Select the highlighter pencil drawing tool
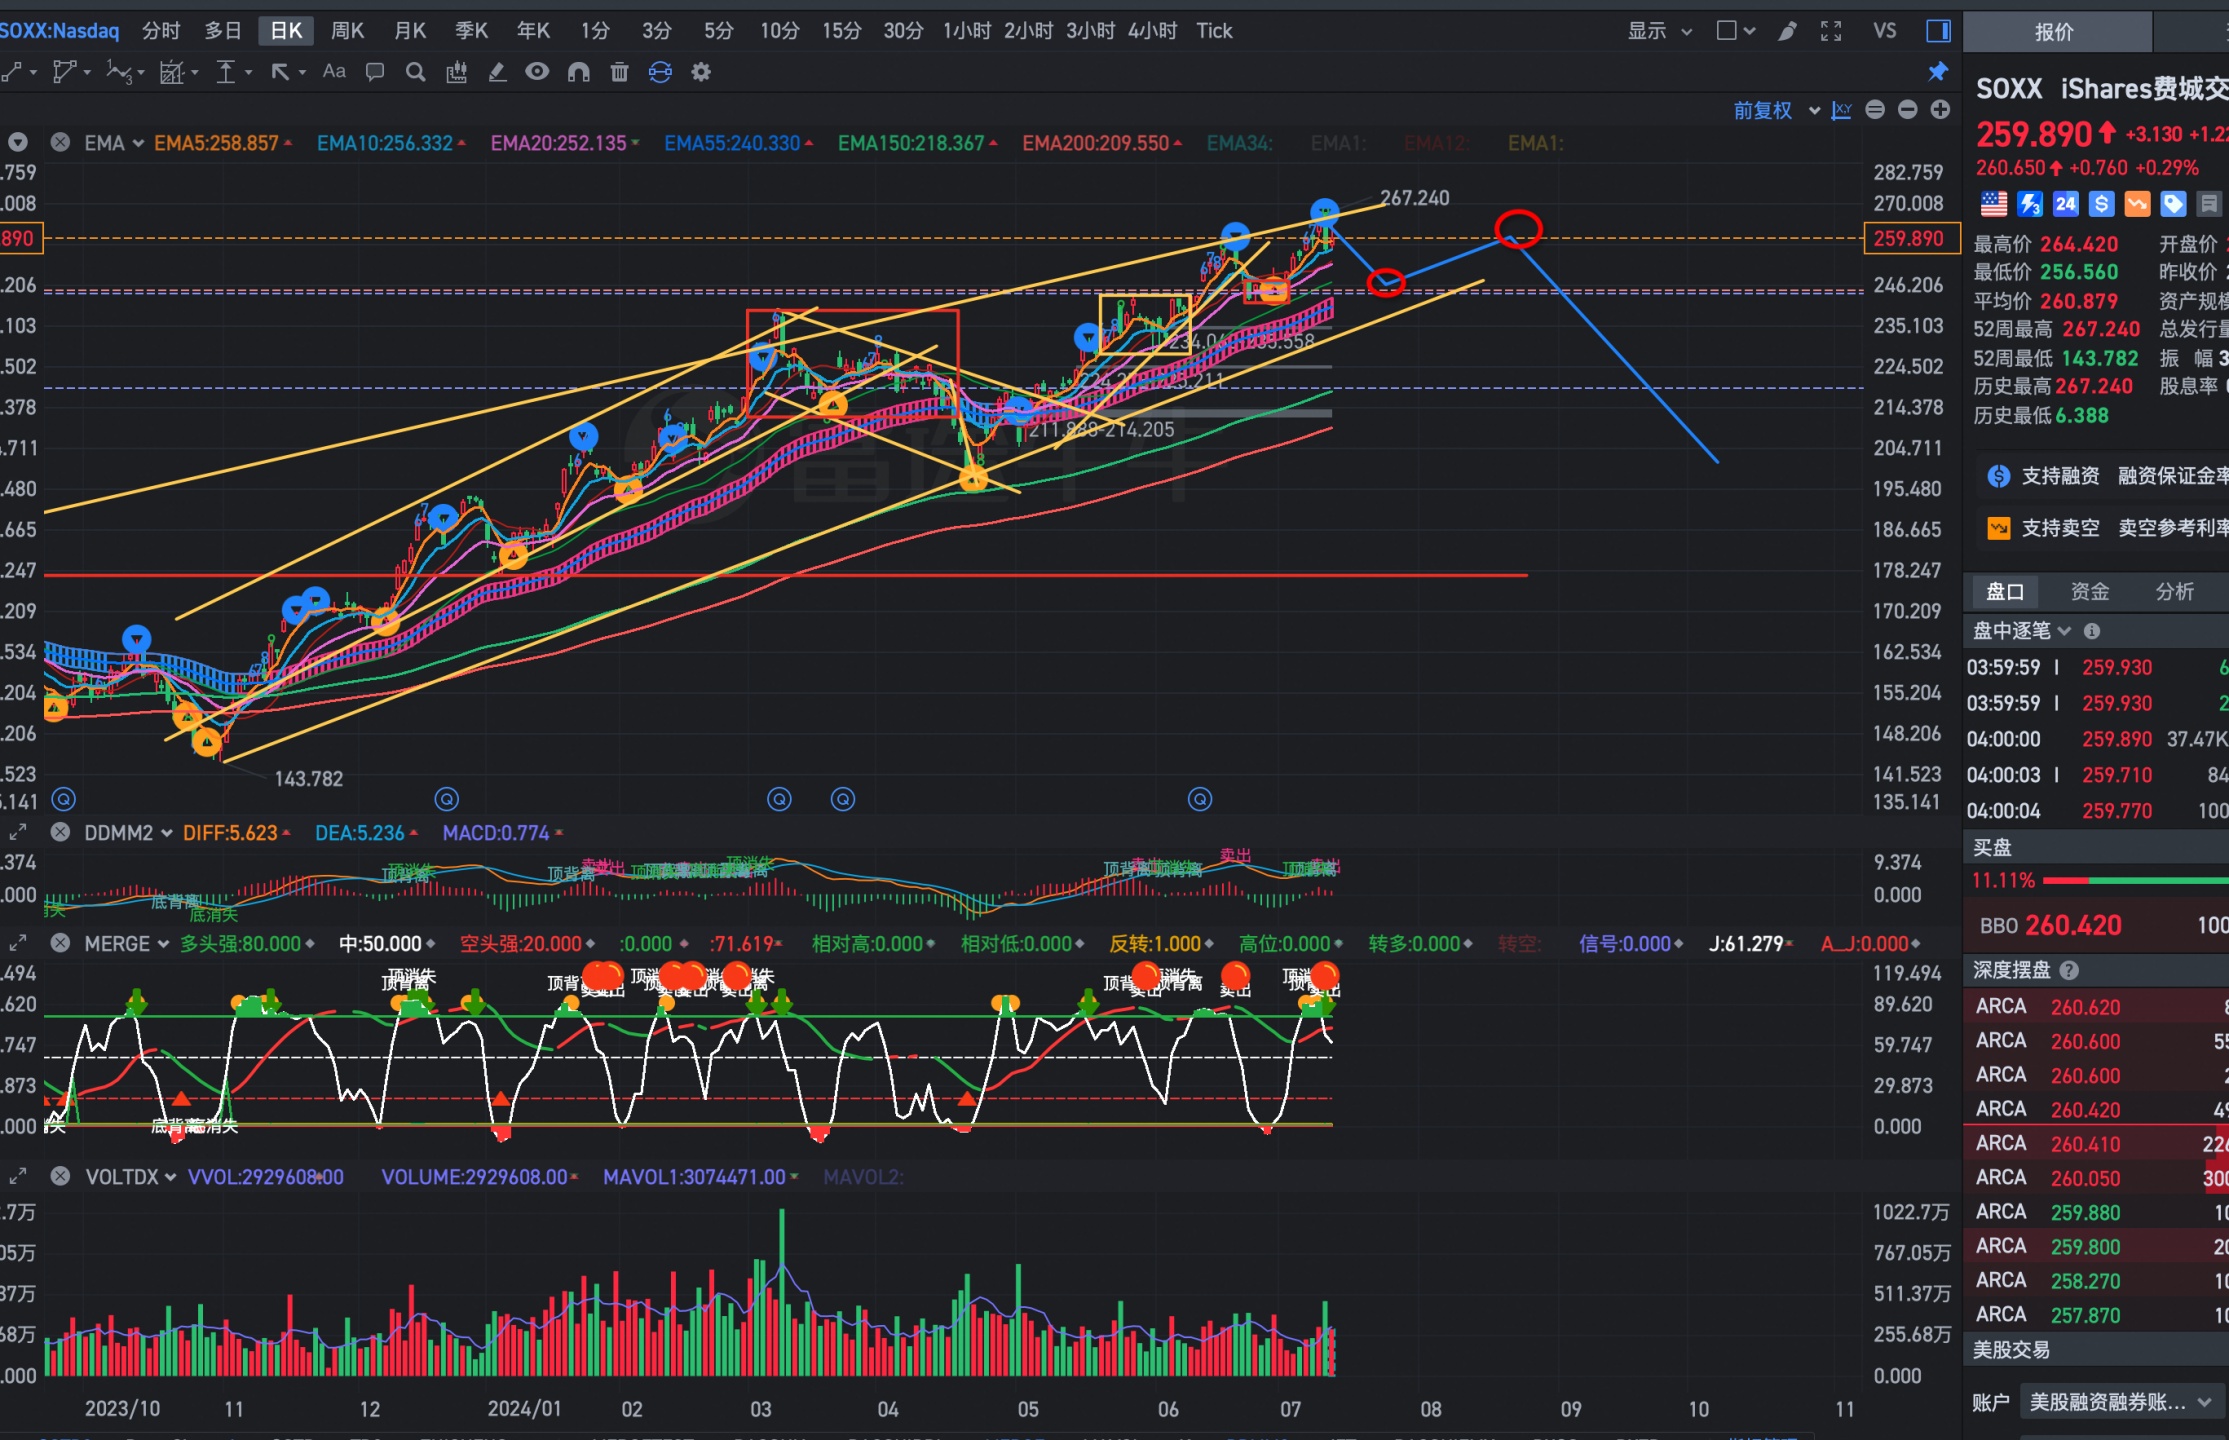The image size is (2229, 1440). (497, 72)
